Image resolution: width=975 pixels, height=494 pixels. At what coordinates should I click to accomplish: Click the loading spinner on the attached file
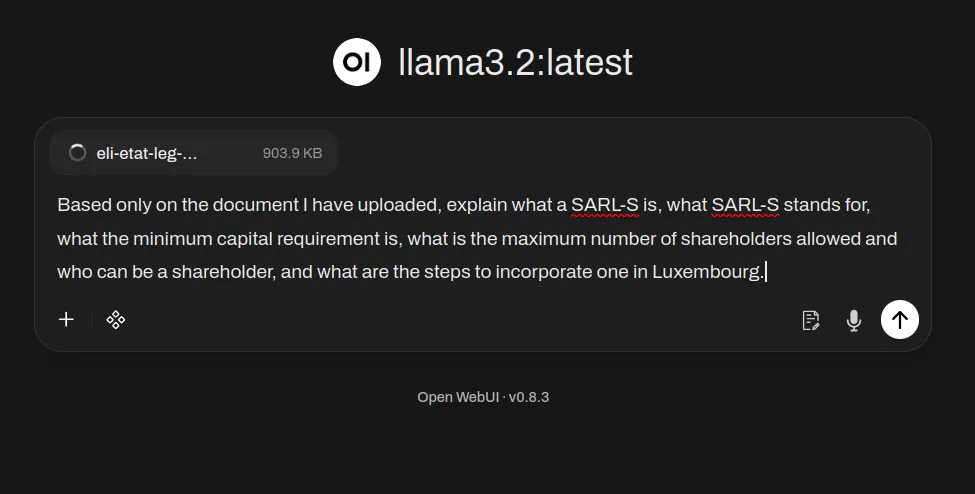tap(77, 153)
